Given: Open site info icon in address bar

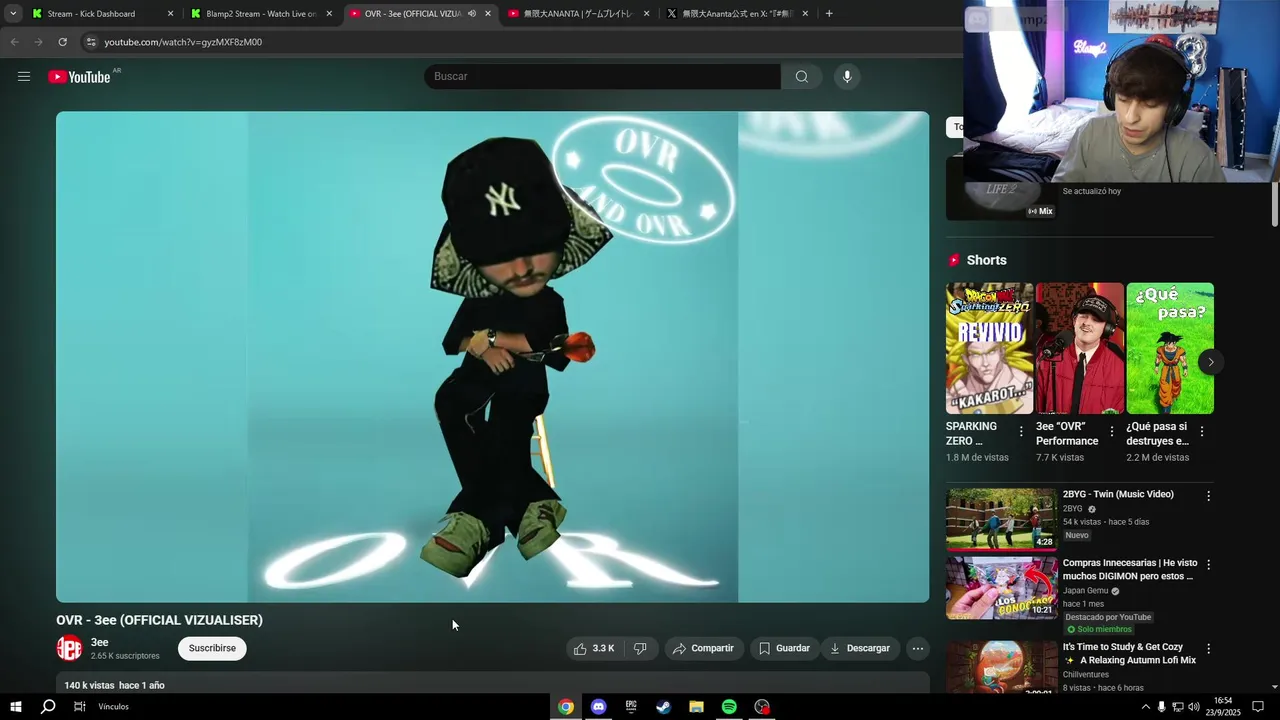Looking at the screenshot, I should (91, 42).
